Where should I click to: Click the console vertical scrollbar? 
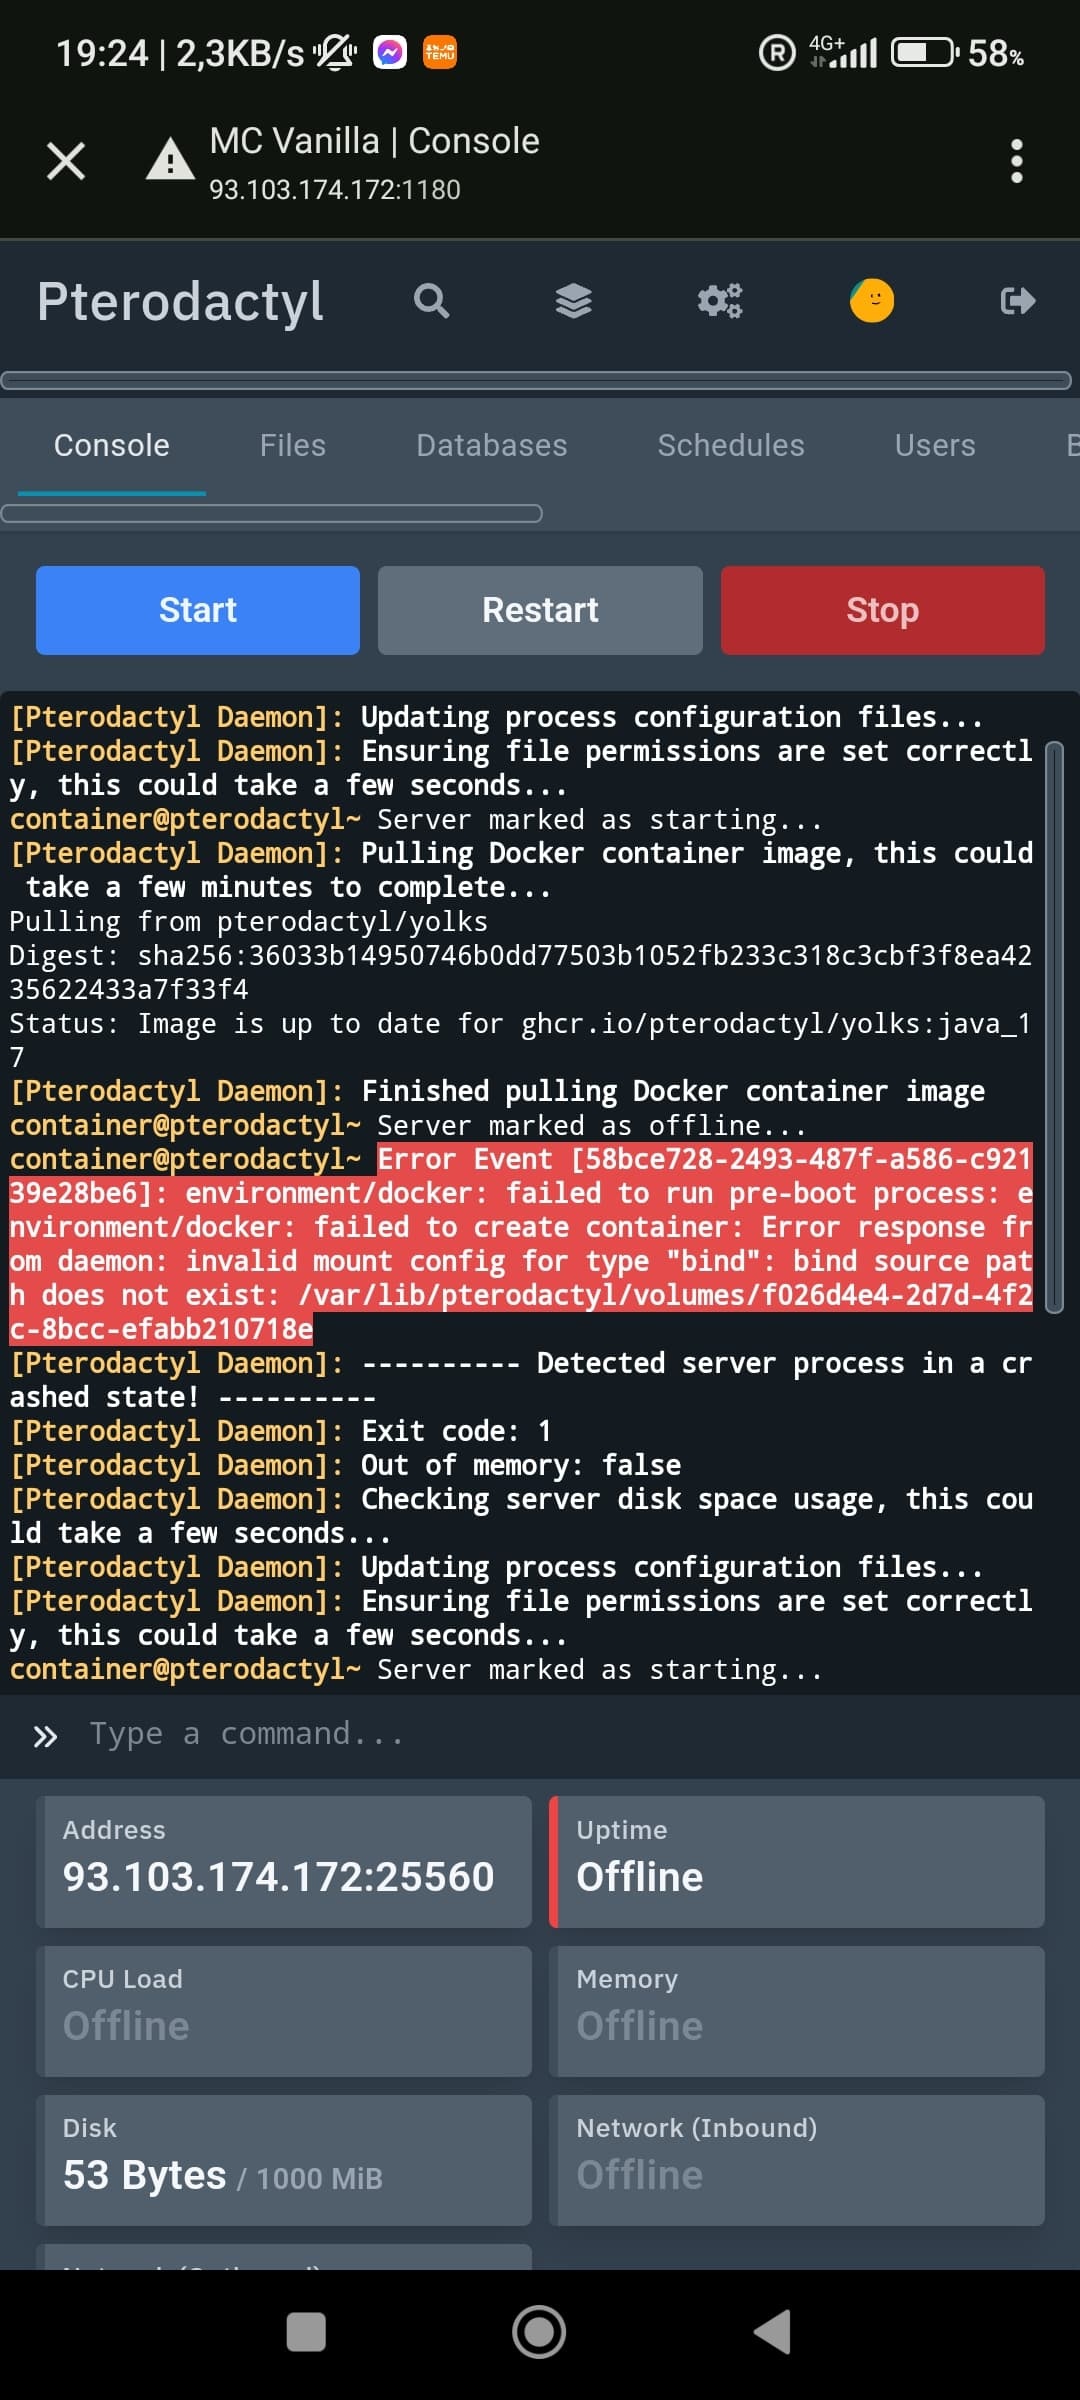coord(1054,1026)
